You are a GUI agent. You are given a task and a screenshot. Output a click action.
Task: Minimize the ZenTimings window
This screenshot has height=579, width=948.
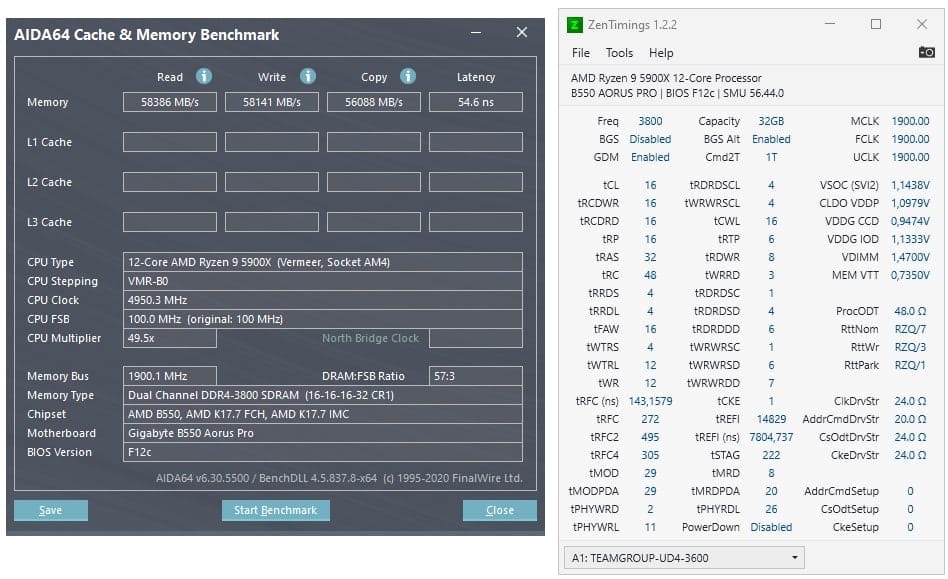(x=830, y=24)
